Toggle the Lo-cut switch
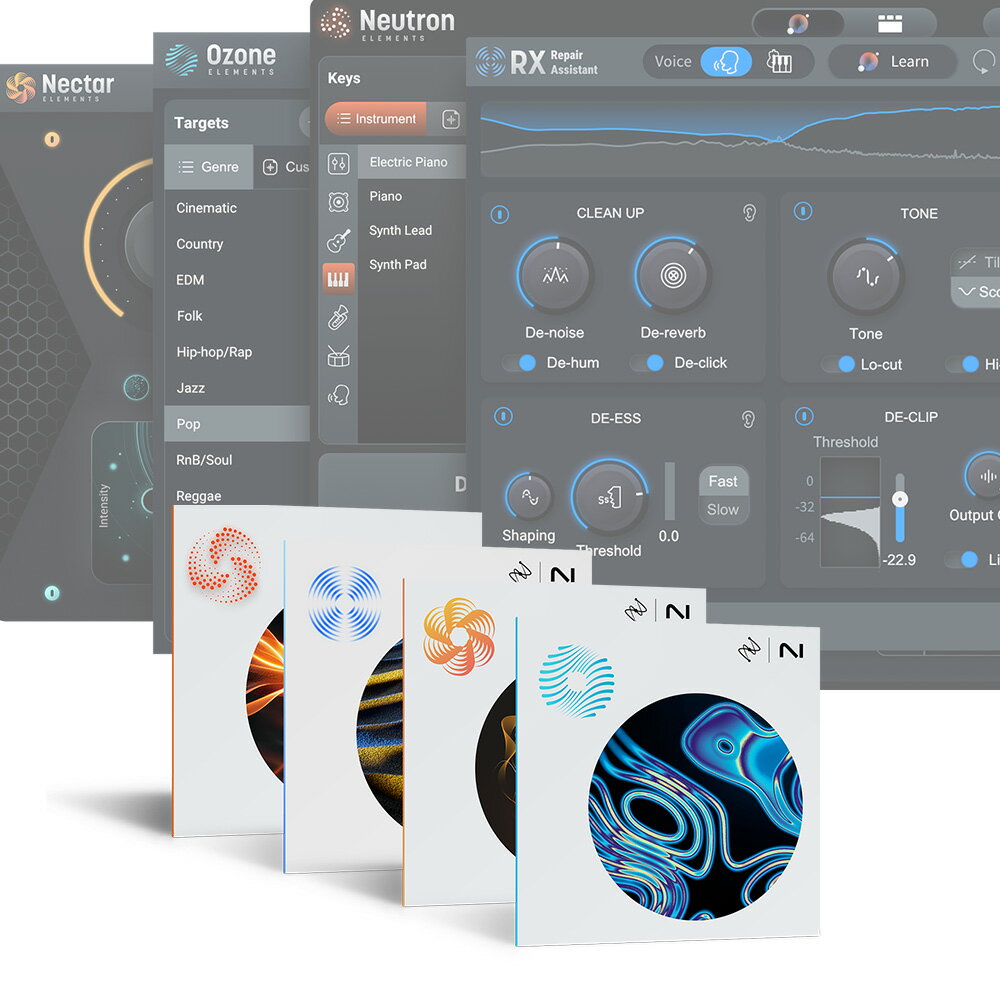This screenshot has height=1000, width=1000. click(838, 364)
